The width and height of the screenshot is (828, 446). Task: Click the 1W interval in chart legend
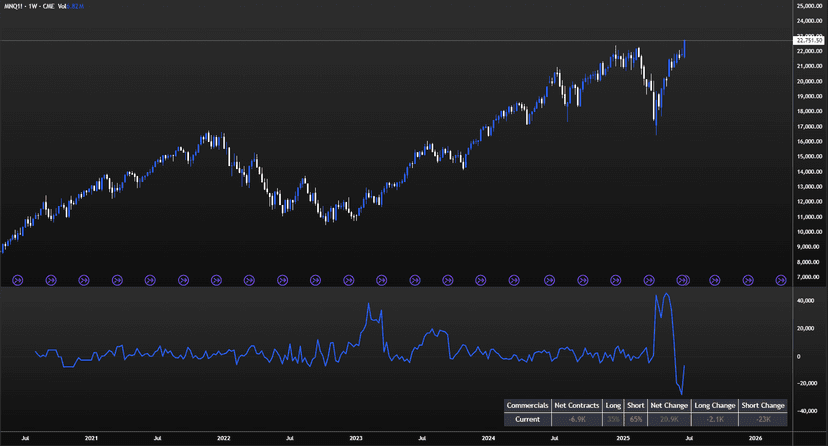click(x=33, y=6)
